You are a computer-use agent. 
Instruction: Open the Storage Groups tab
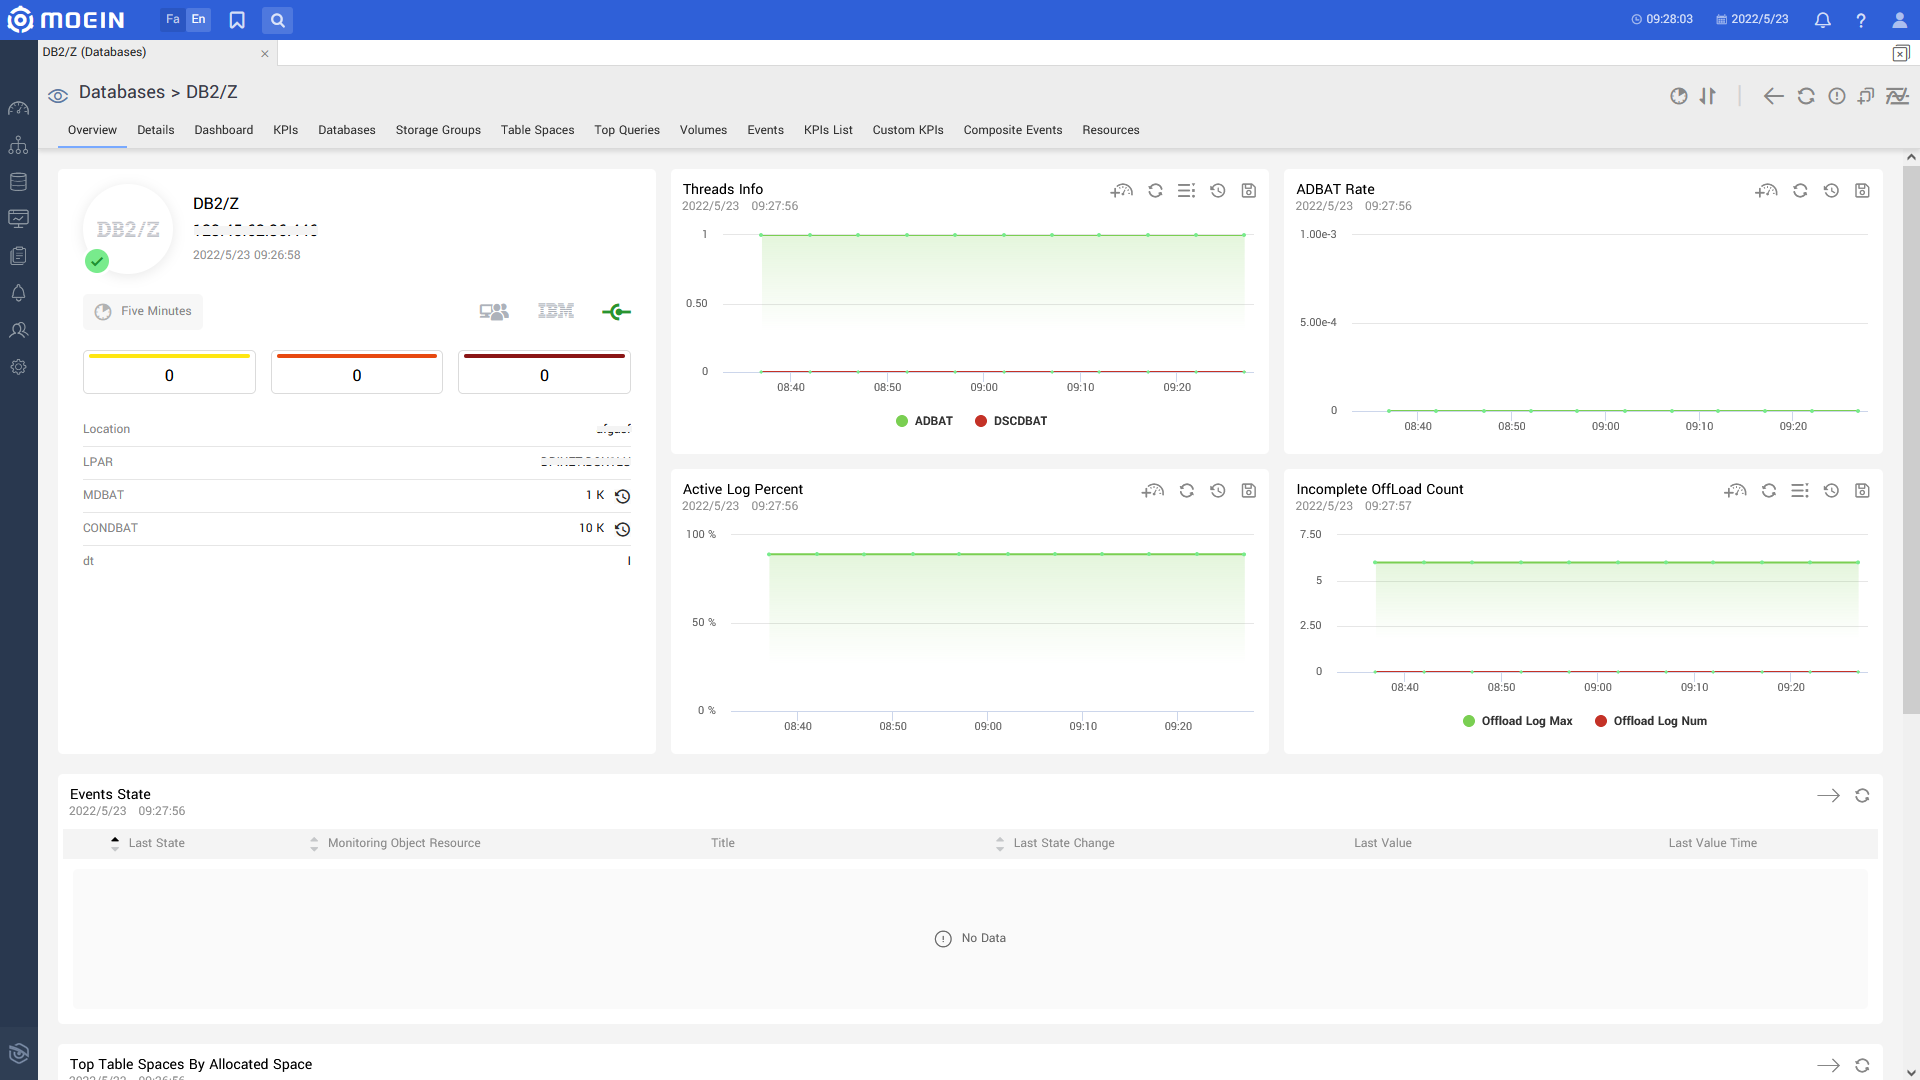coord(438,130)
